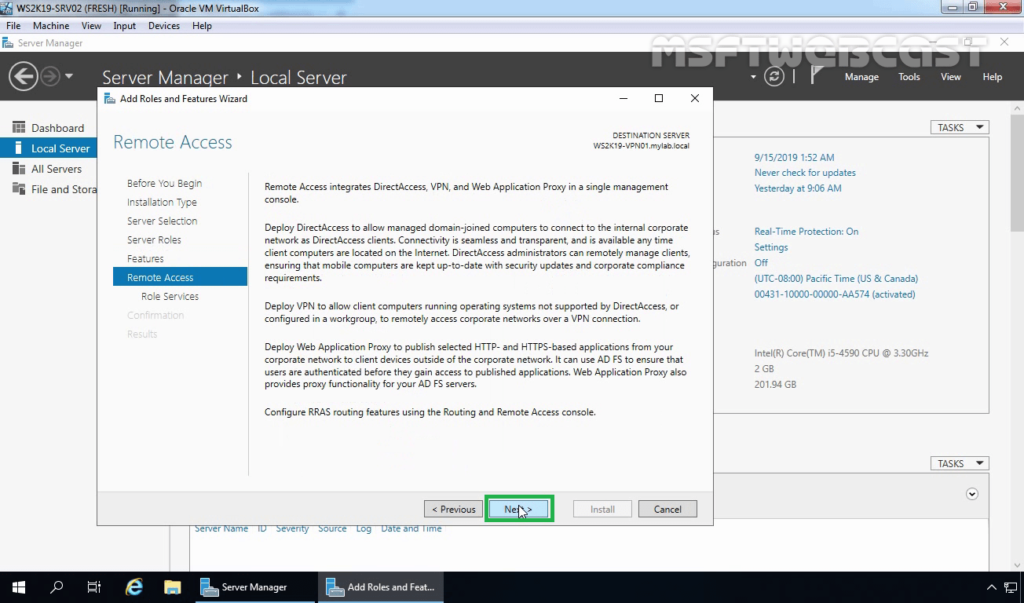Select All Servers in sidebar
1024x603 pixels.
click(48, 169)
